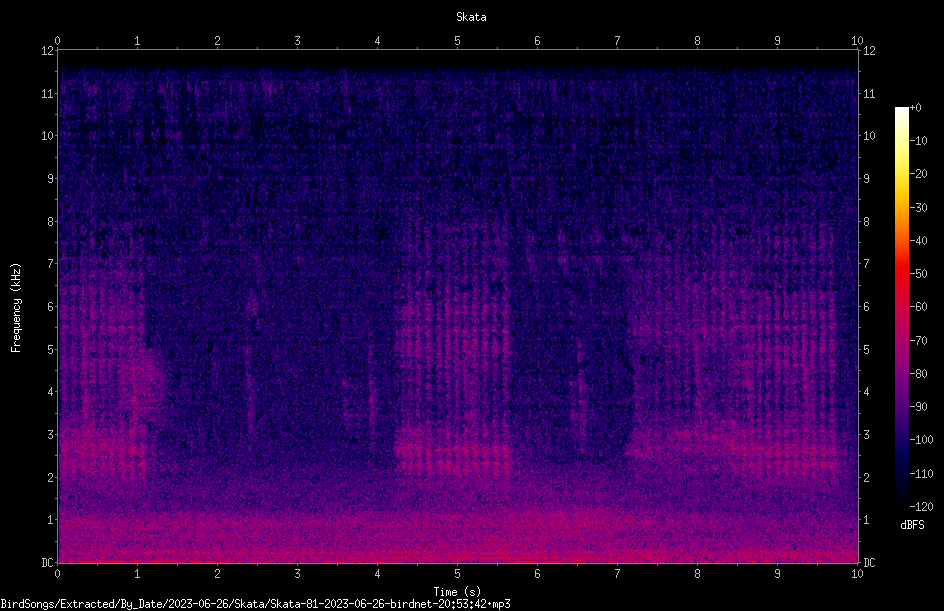The image size is (944, 611).
Task: Click "2" on the top time axis
Action: 217,41
